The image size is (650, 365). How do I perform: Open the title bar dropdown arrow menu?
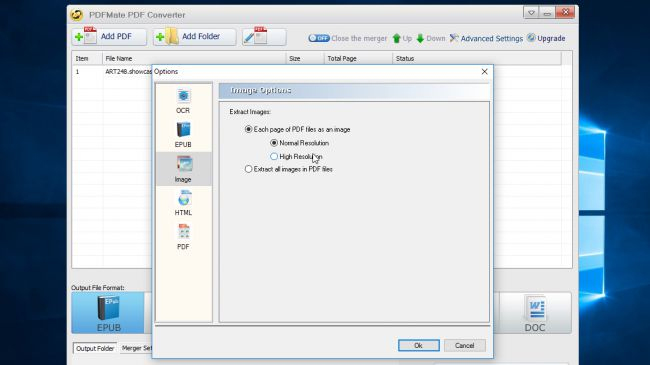click(x=531, y=13)
